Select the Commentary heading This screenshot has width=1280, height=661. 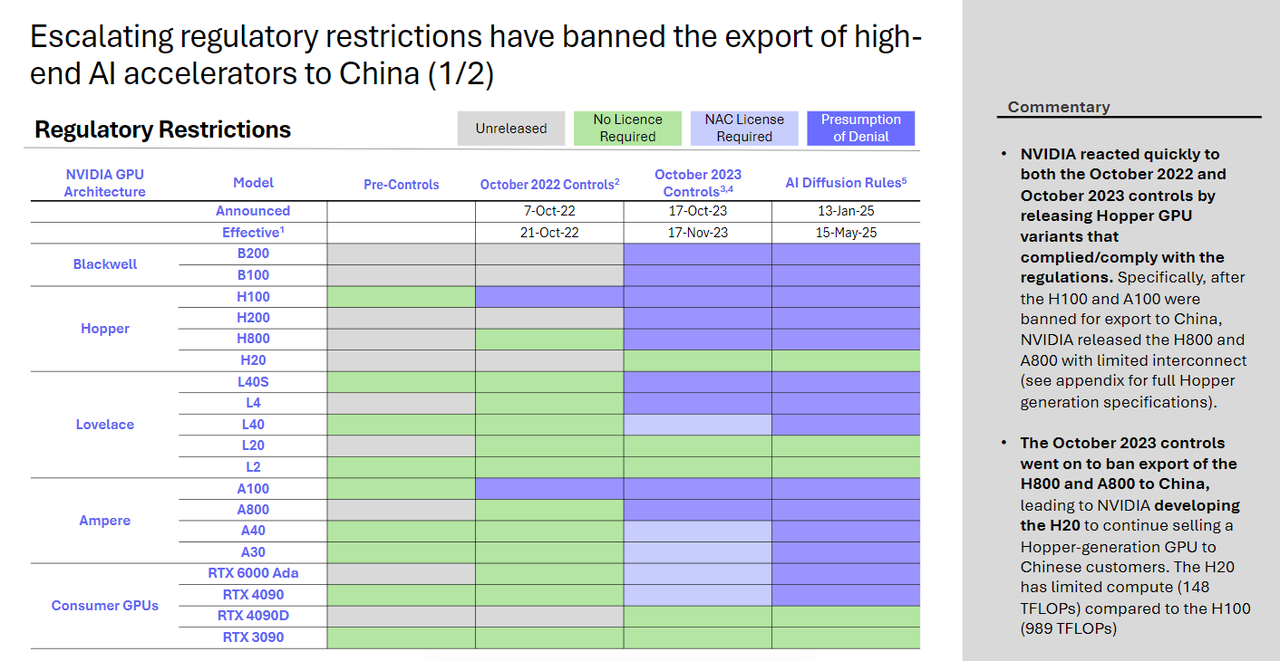1059,107
